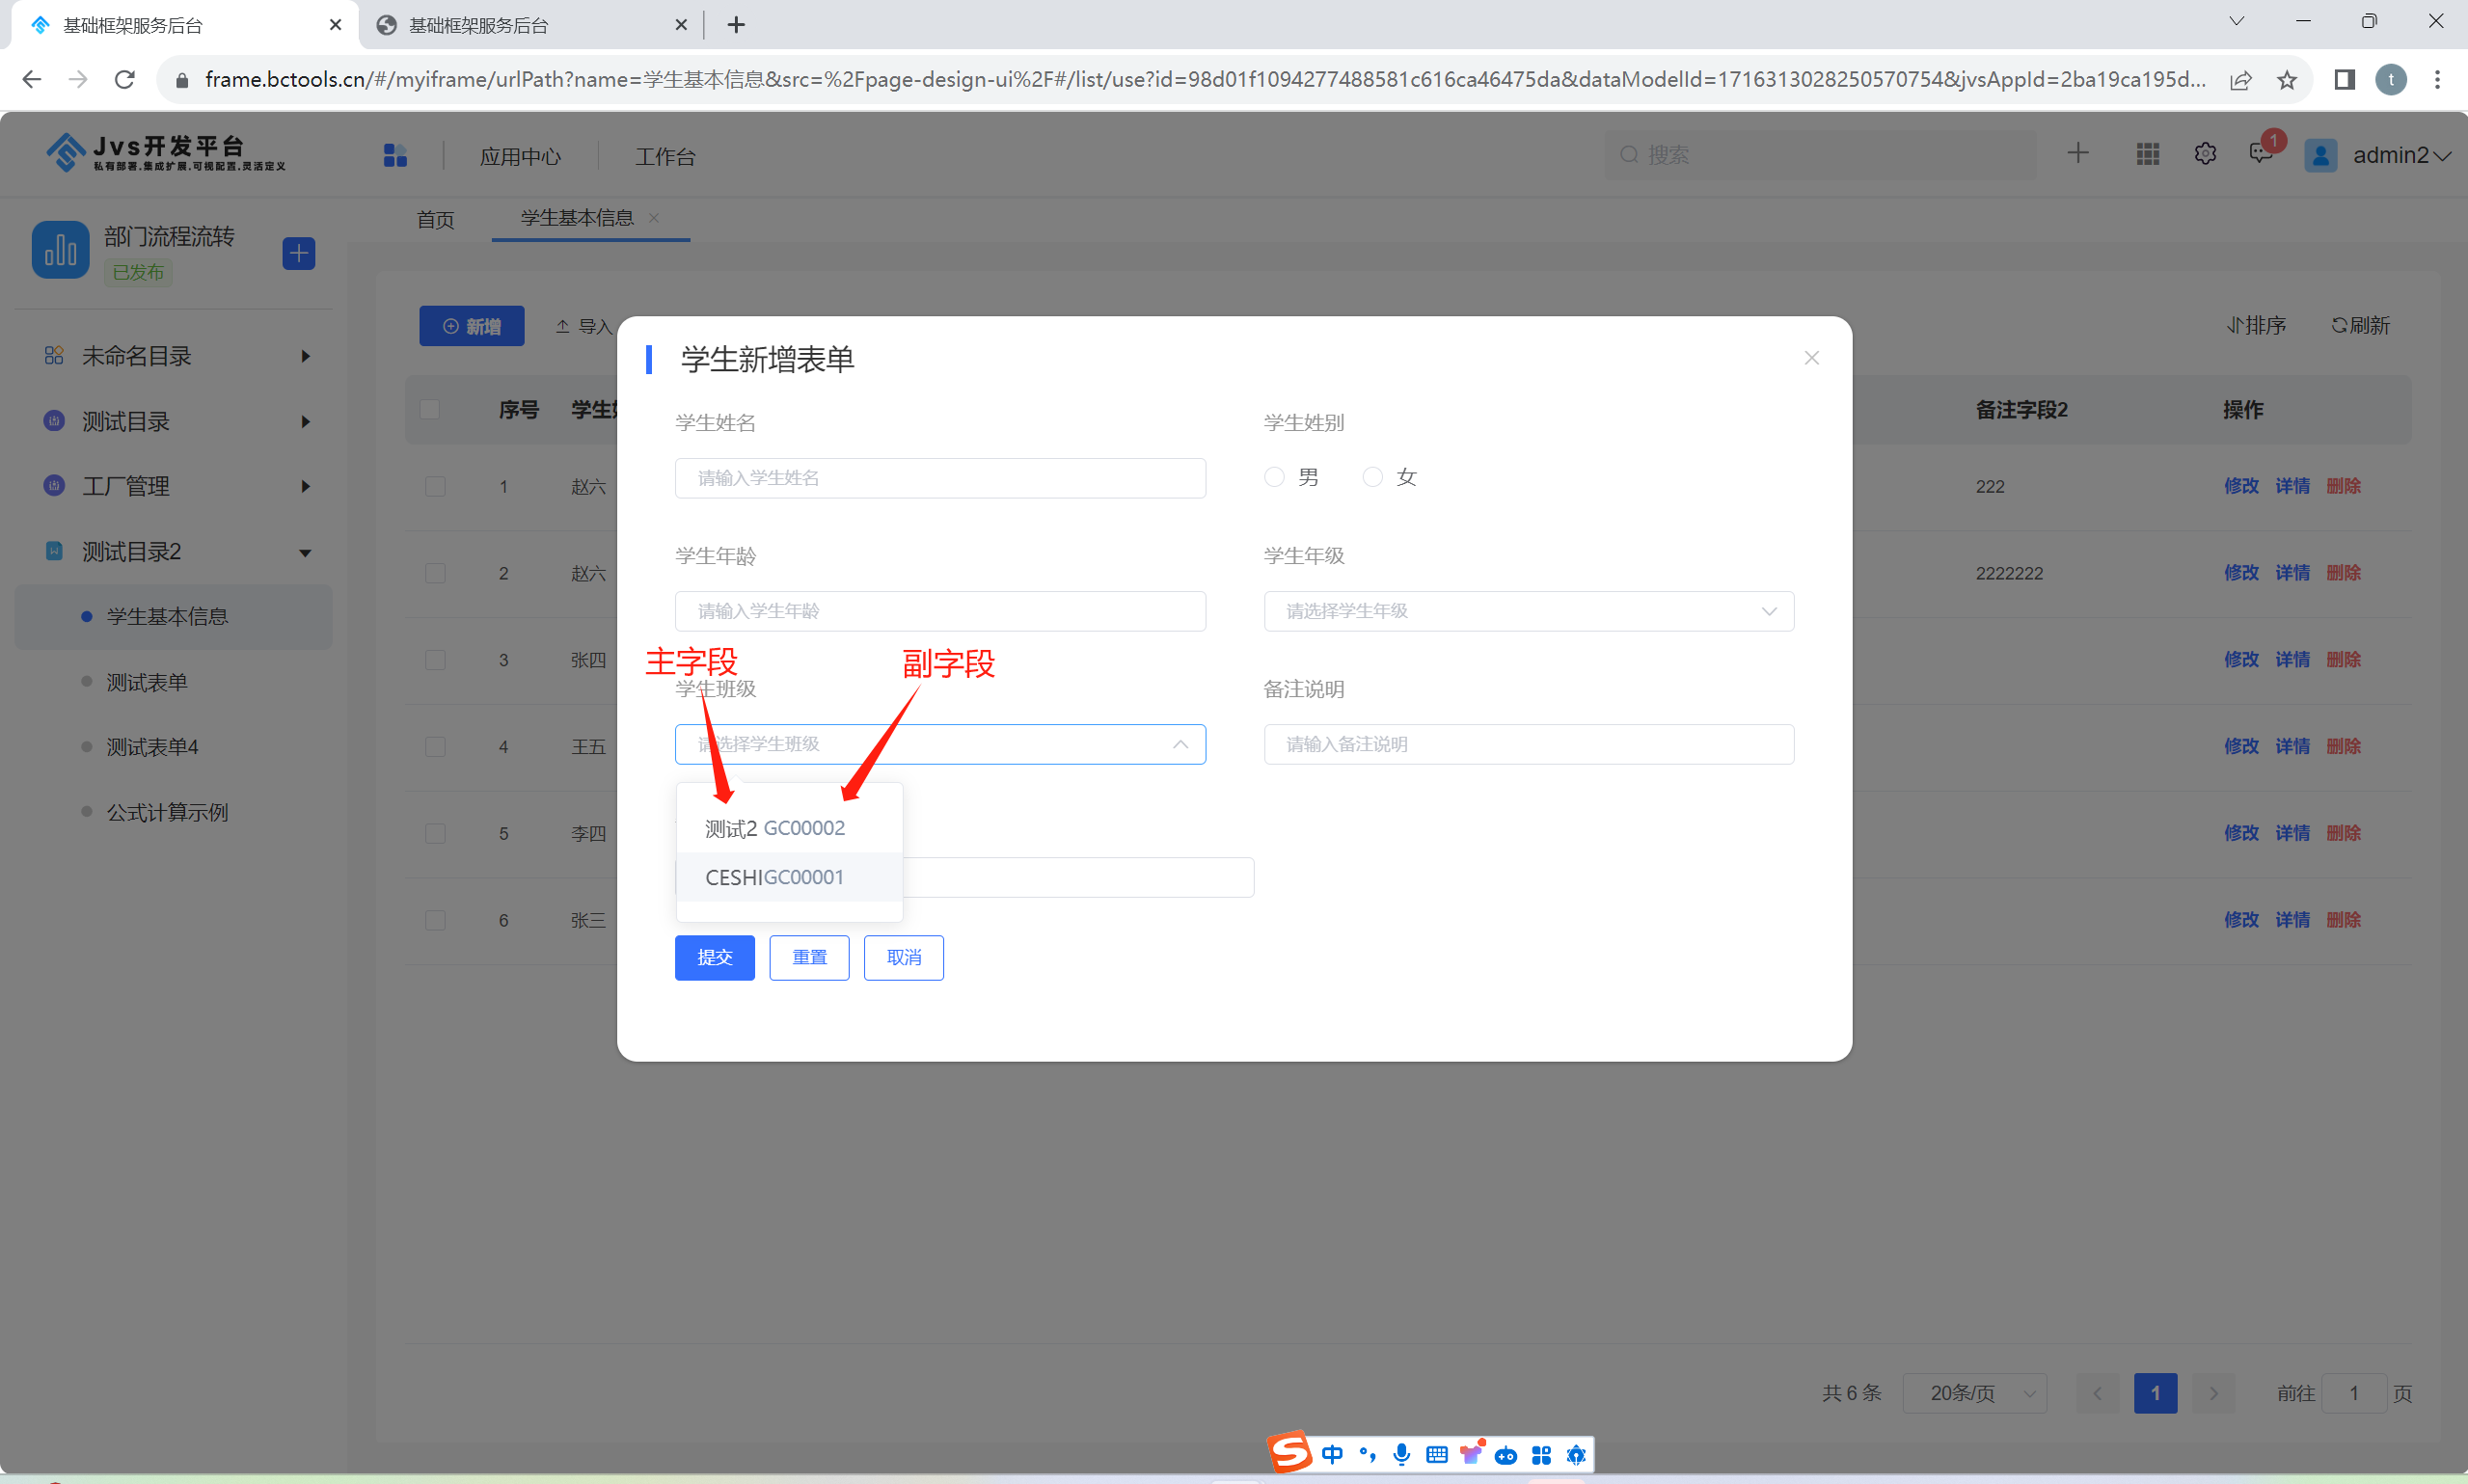The height and width of the screenshot is (1484, 2468).
Task: Open the 20条/页 page size dropdown
Action: (x=1974, y=1393)
